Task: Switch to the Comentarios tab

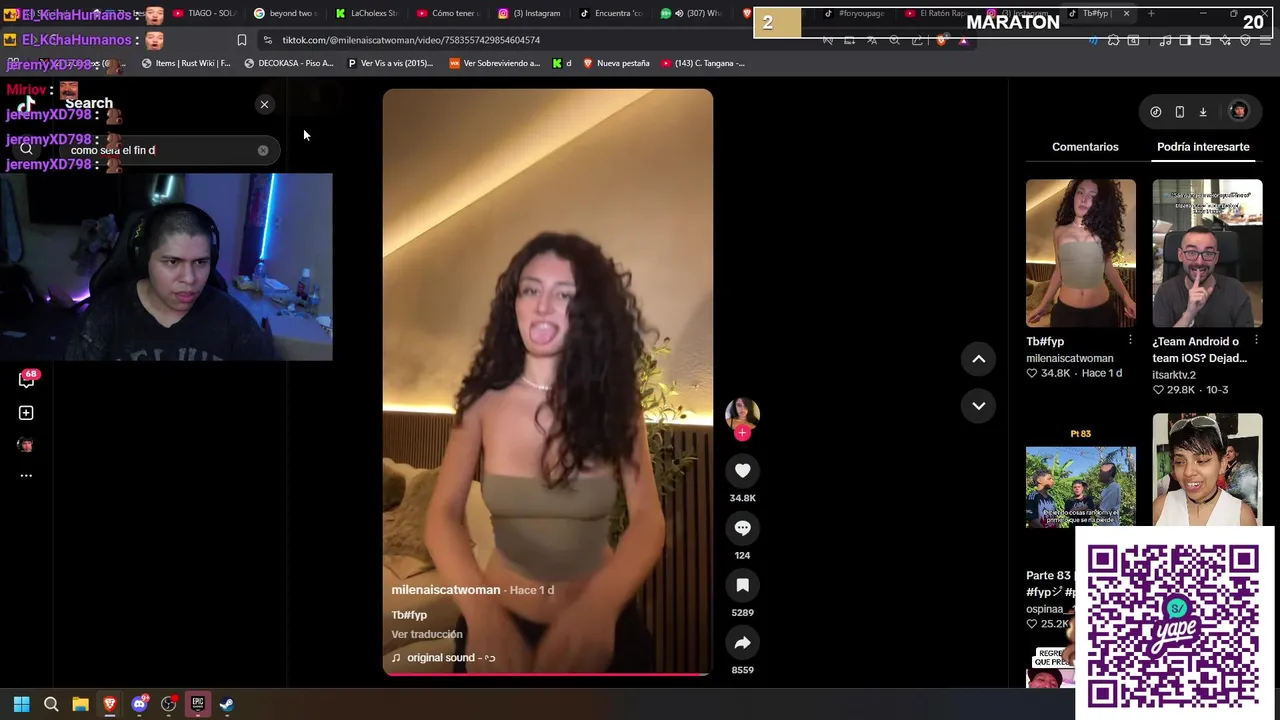Action: coord(1085,147)
